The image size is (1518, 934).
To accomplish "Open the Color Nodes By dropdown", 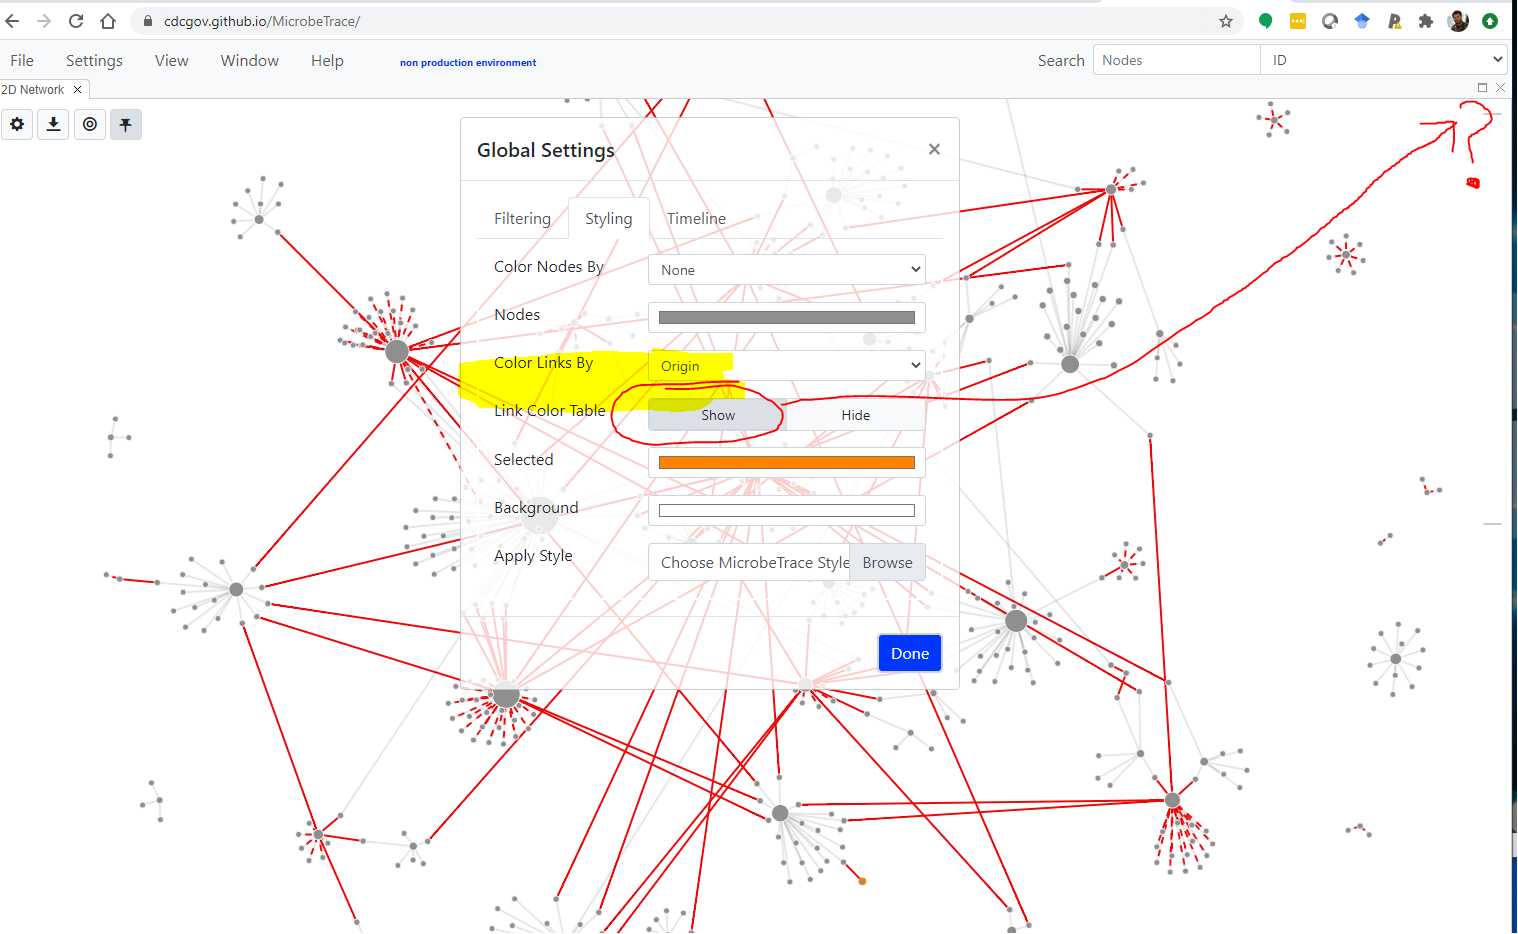I will pyautogui.click(x=786, y=269).
